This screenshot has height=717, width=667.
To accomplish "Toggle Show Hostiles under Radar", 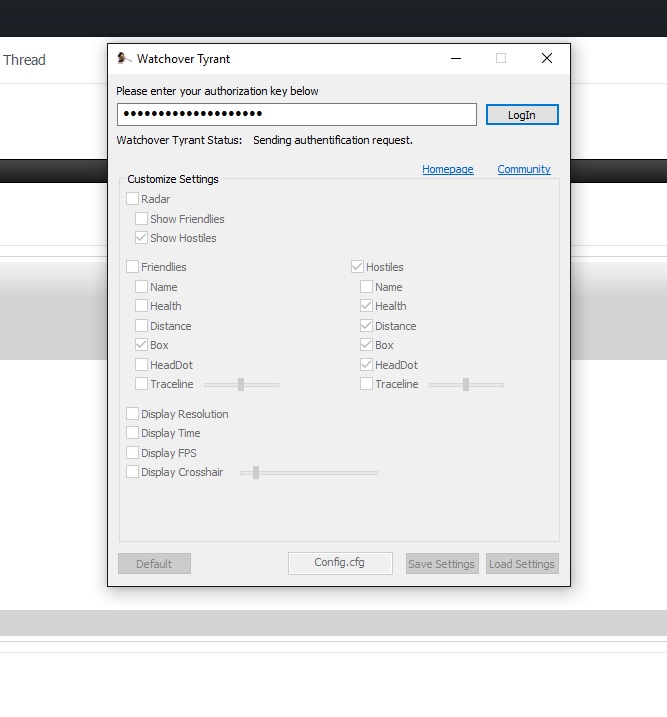I will point(142,238).
